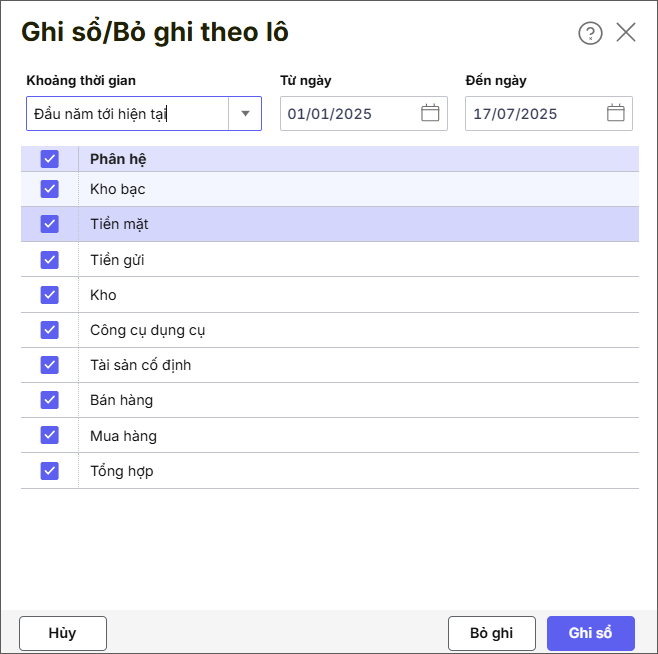Image resolution: width=658 pixels, height=654 pixels.
Task: Uncheck the Tiền mặt checkbox
Action: tap(50, 224)
